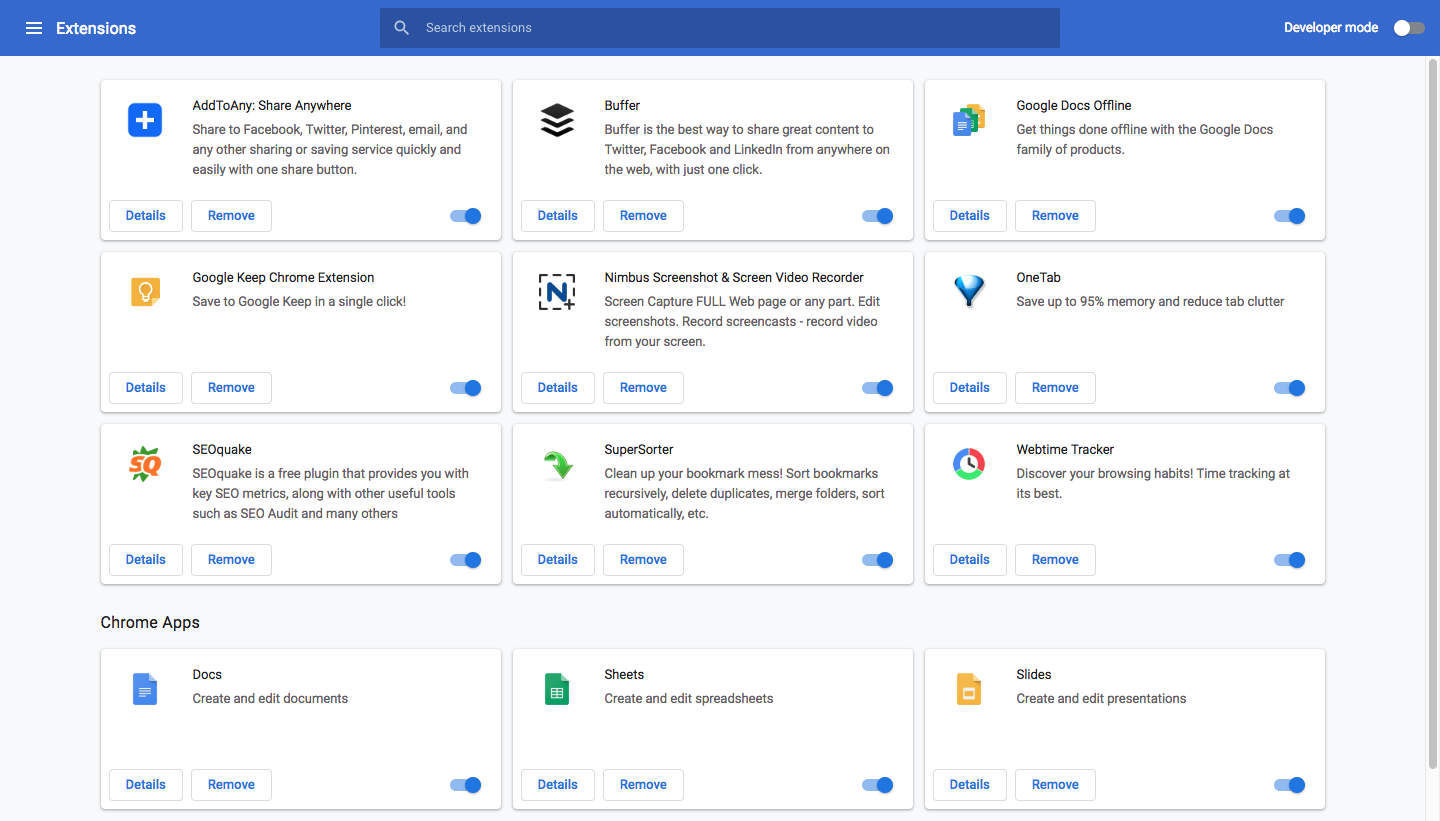Viewport: 1440px width, 821px height.
Task: Click the Sheets green spreadsheet icon
Action: (x=557, y=690)
